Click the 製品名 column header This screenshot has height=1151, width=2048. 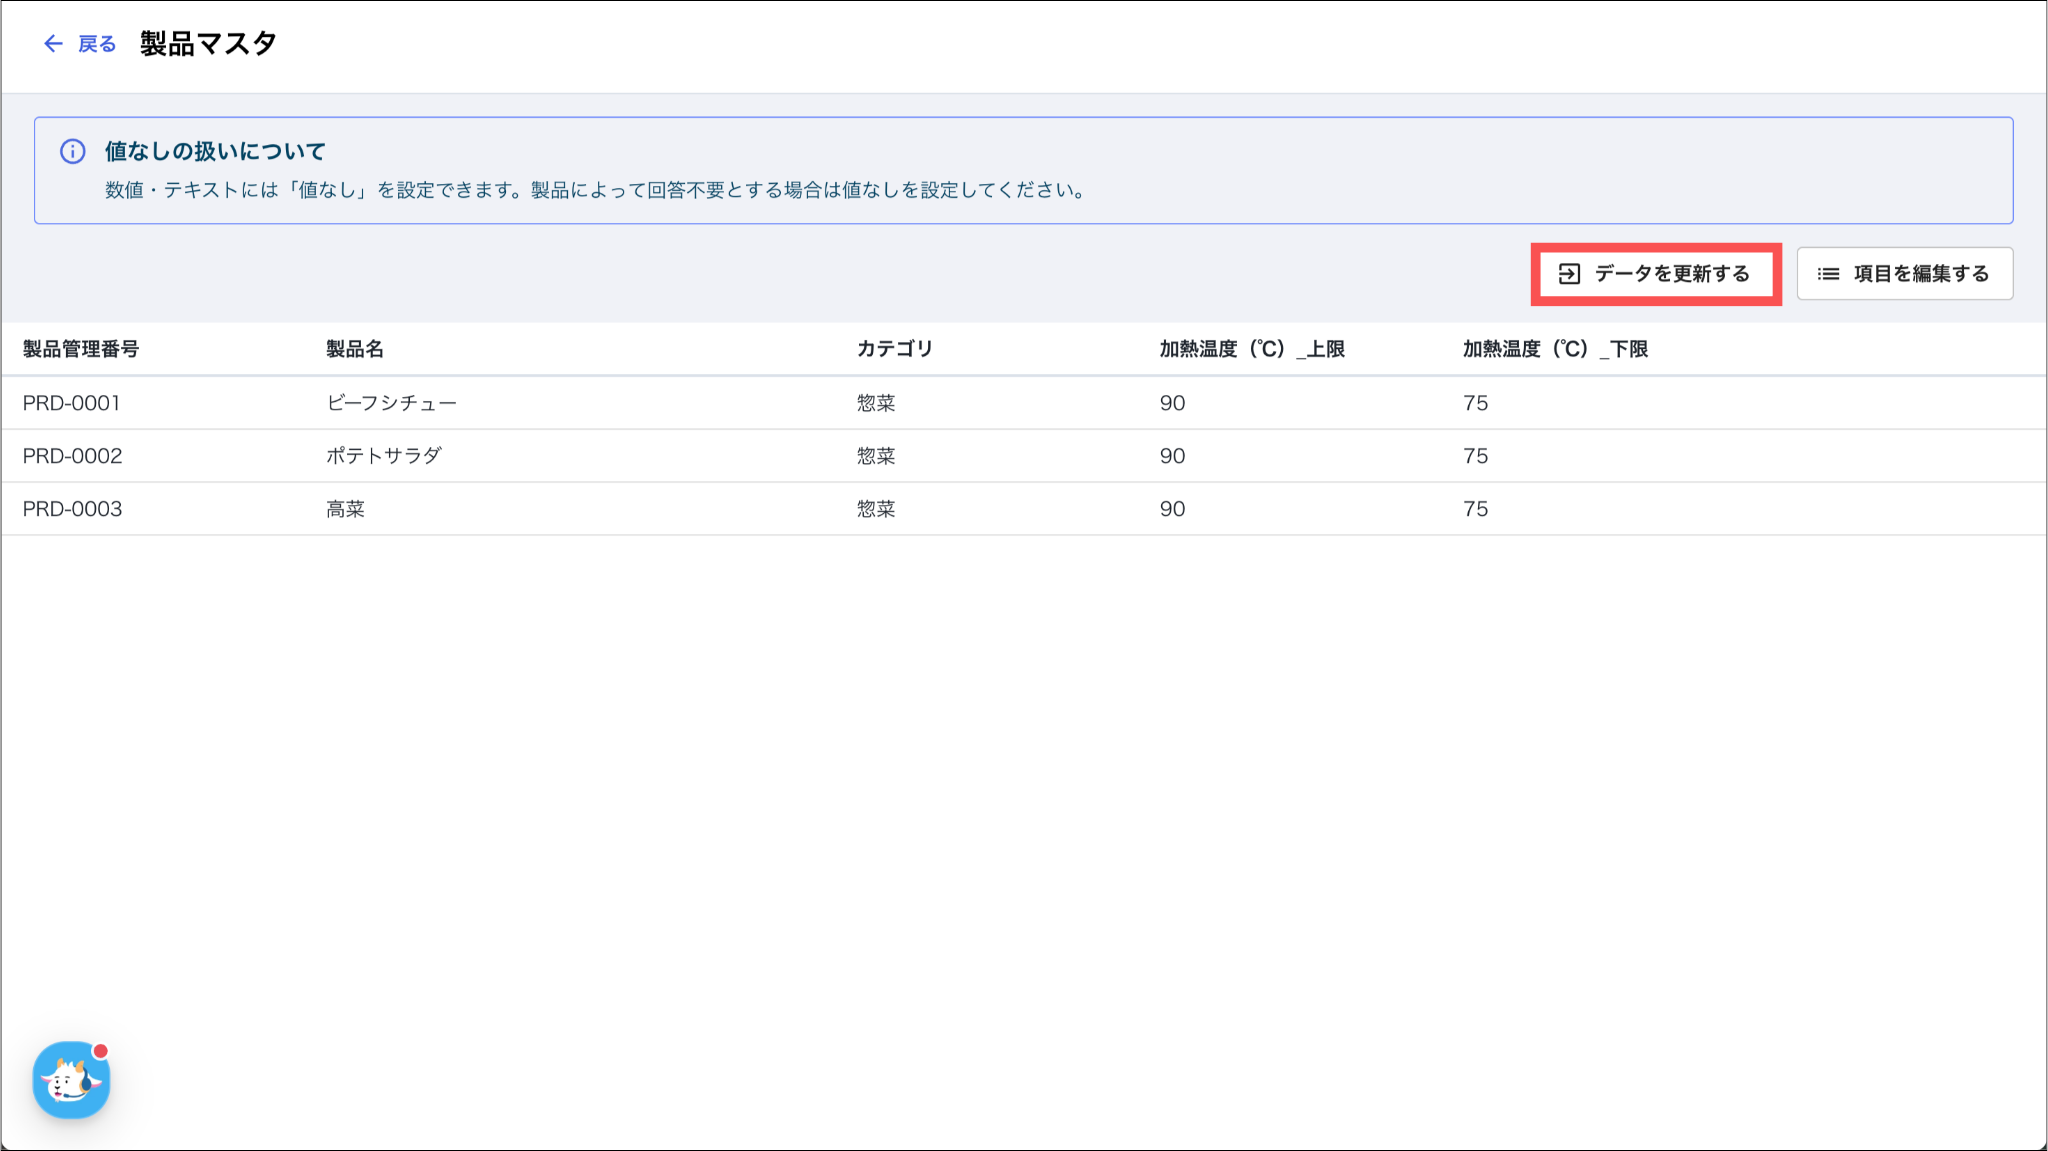(x=355, y=349)
